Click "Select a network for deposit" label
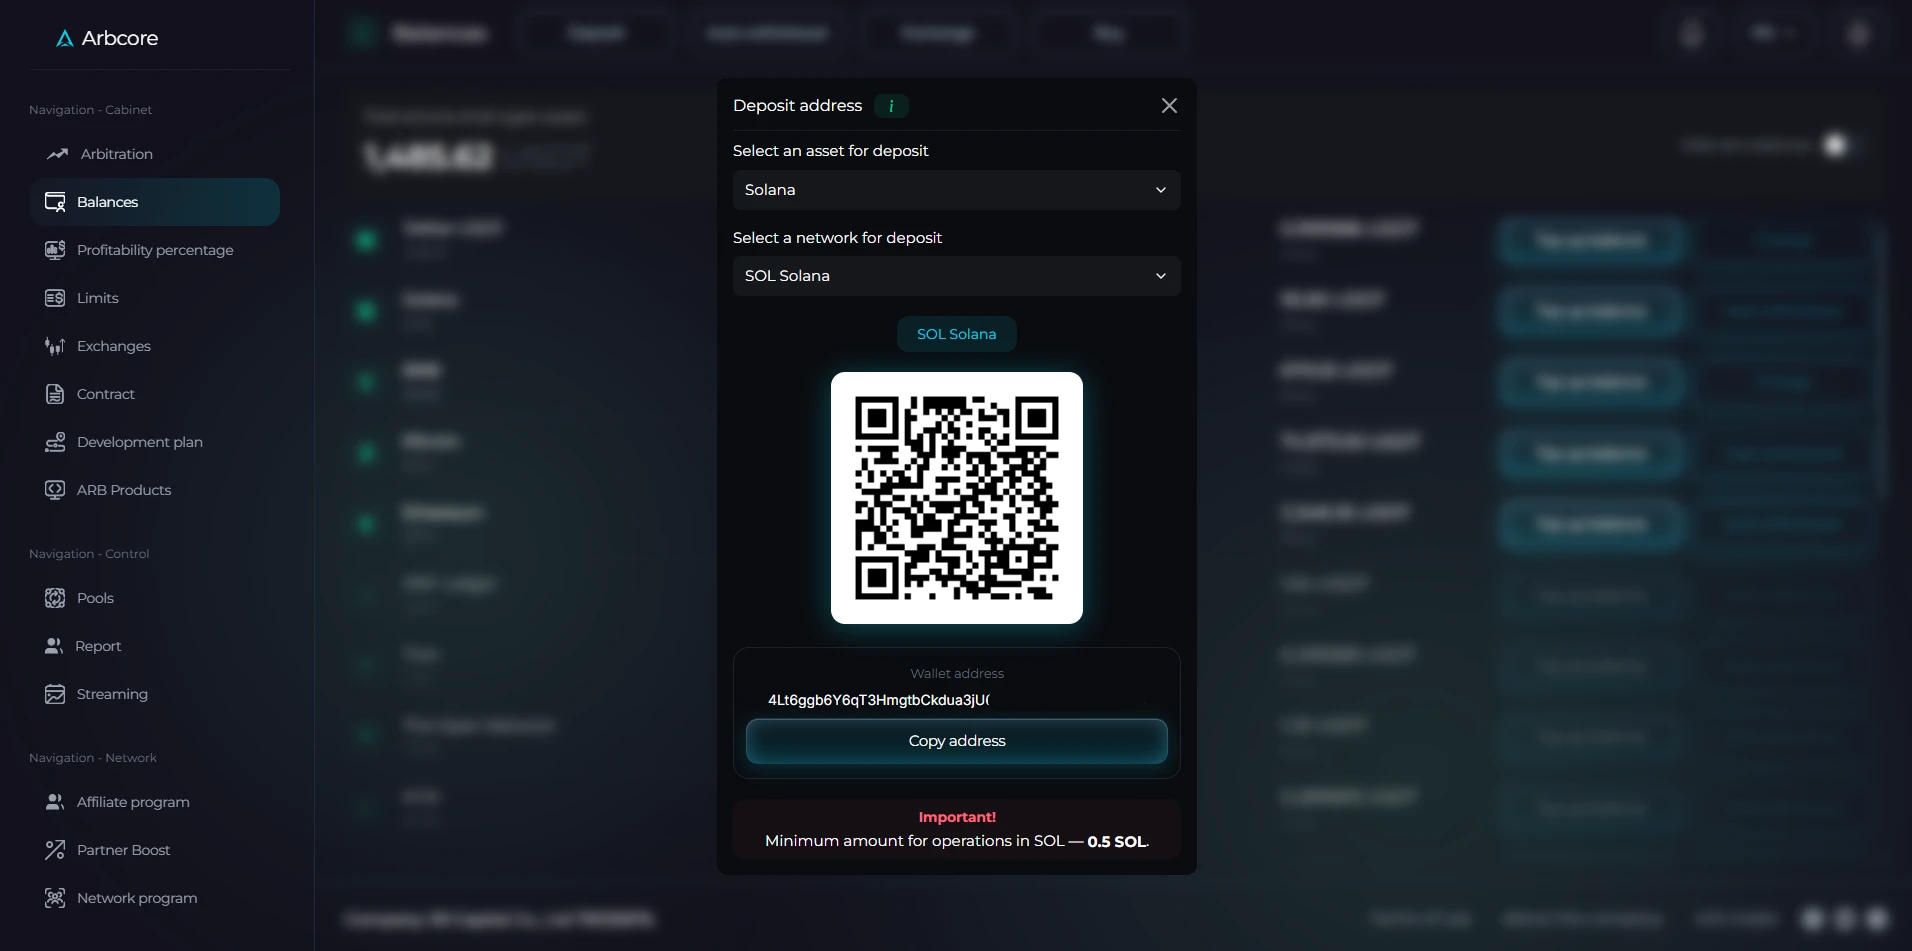Viewport: 1912px width, 951px height. coord(837,238)
